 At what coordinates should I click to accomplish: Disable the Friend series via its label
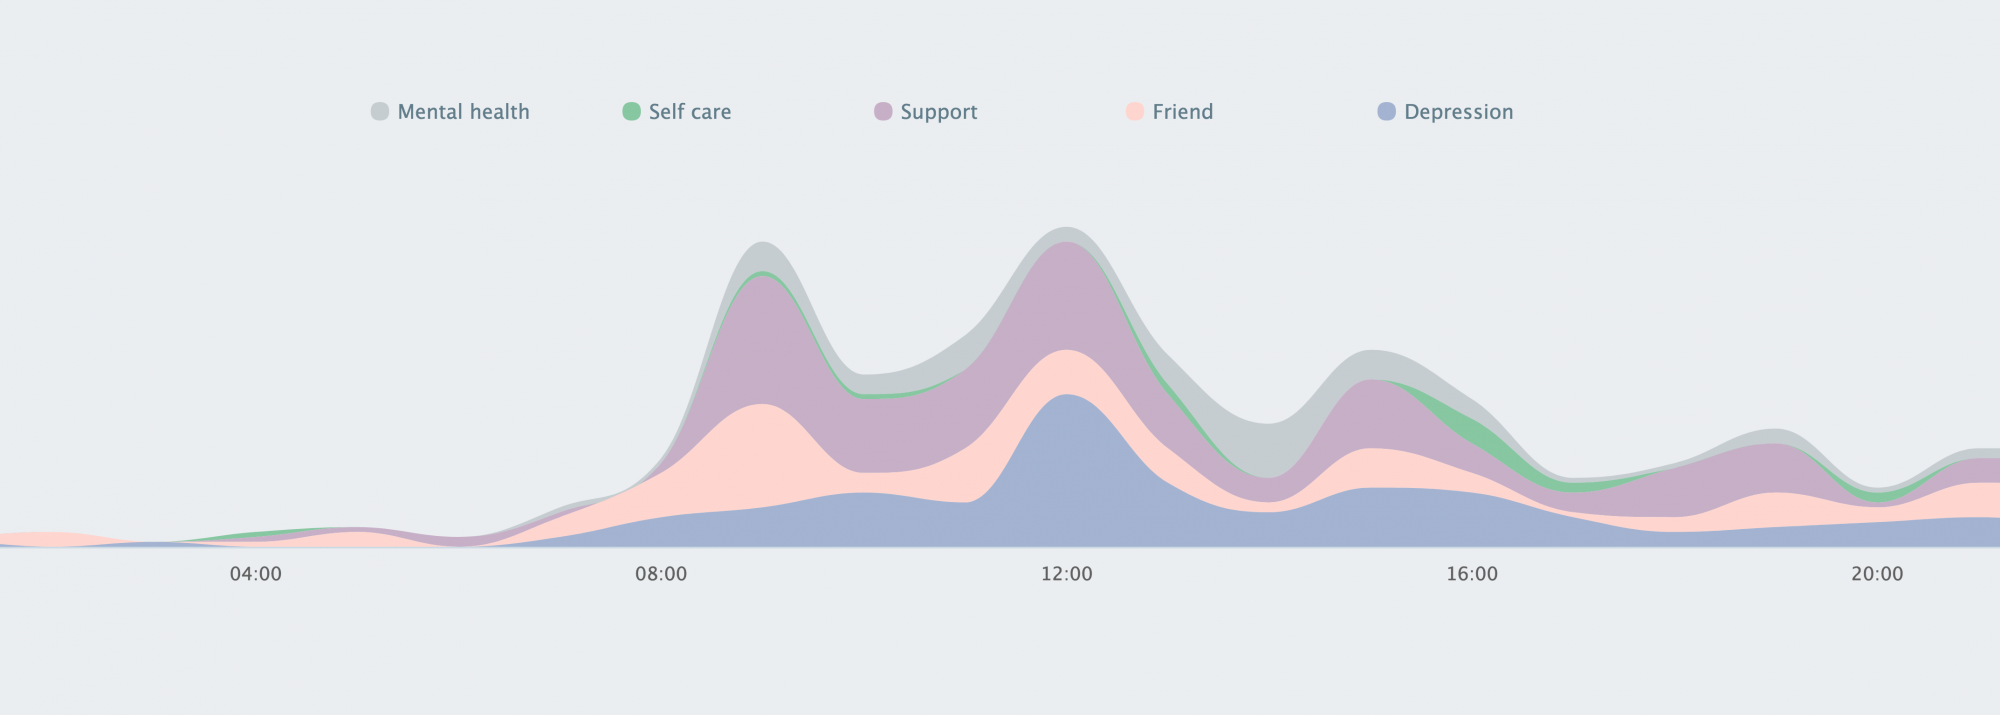(1182, 112)
